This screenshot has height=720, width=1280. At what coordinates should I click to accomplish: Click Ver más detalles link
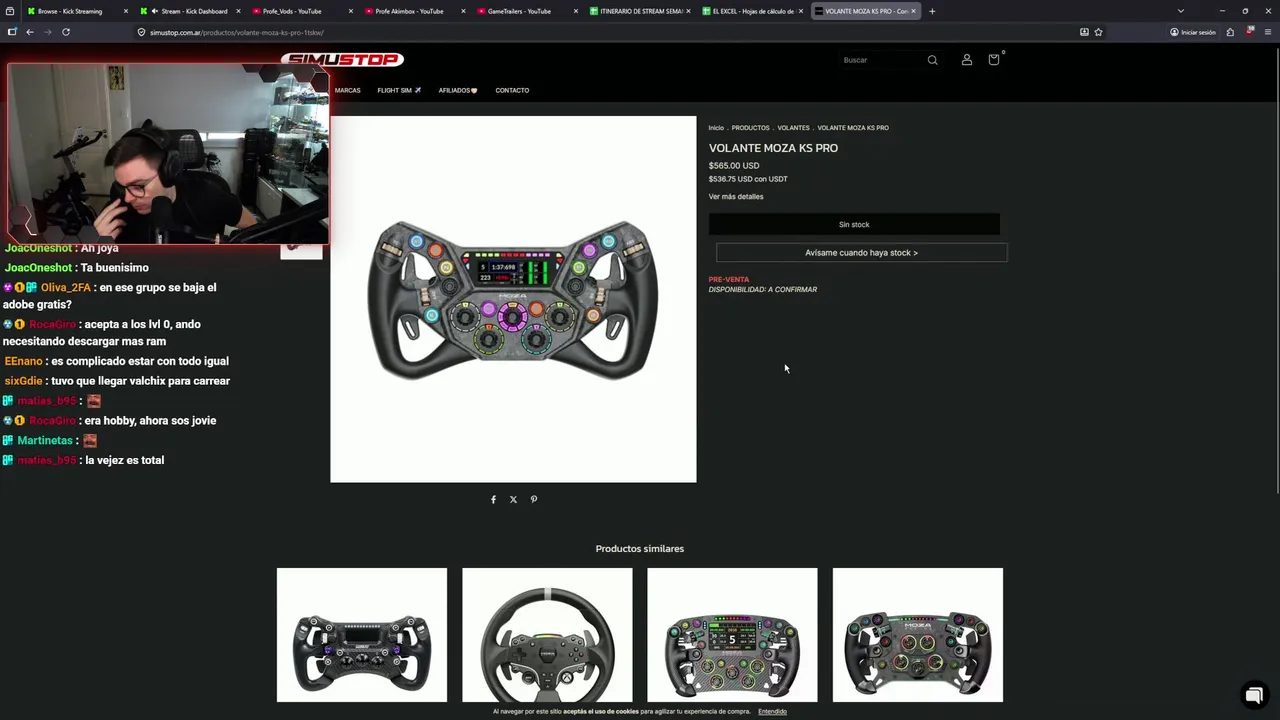coord(736,197)
